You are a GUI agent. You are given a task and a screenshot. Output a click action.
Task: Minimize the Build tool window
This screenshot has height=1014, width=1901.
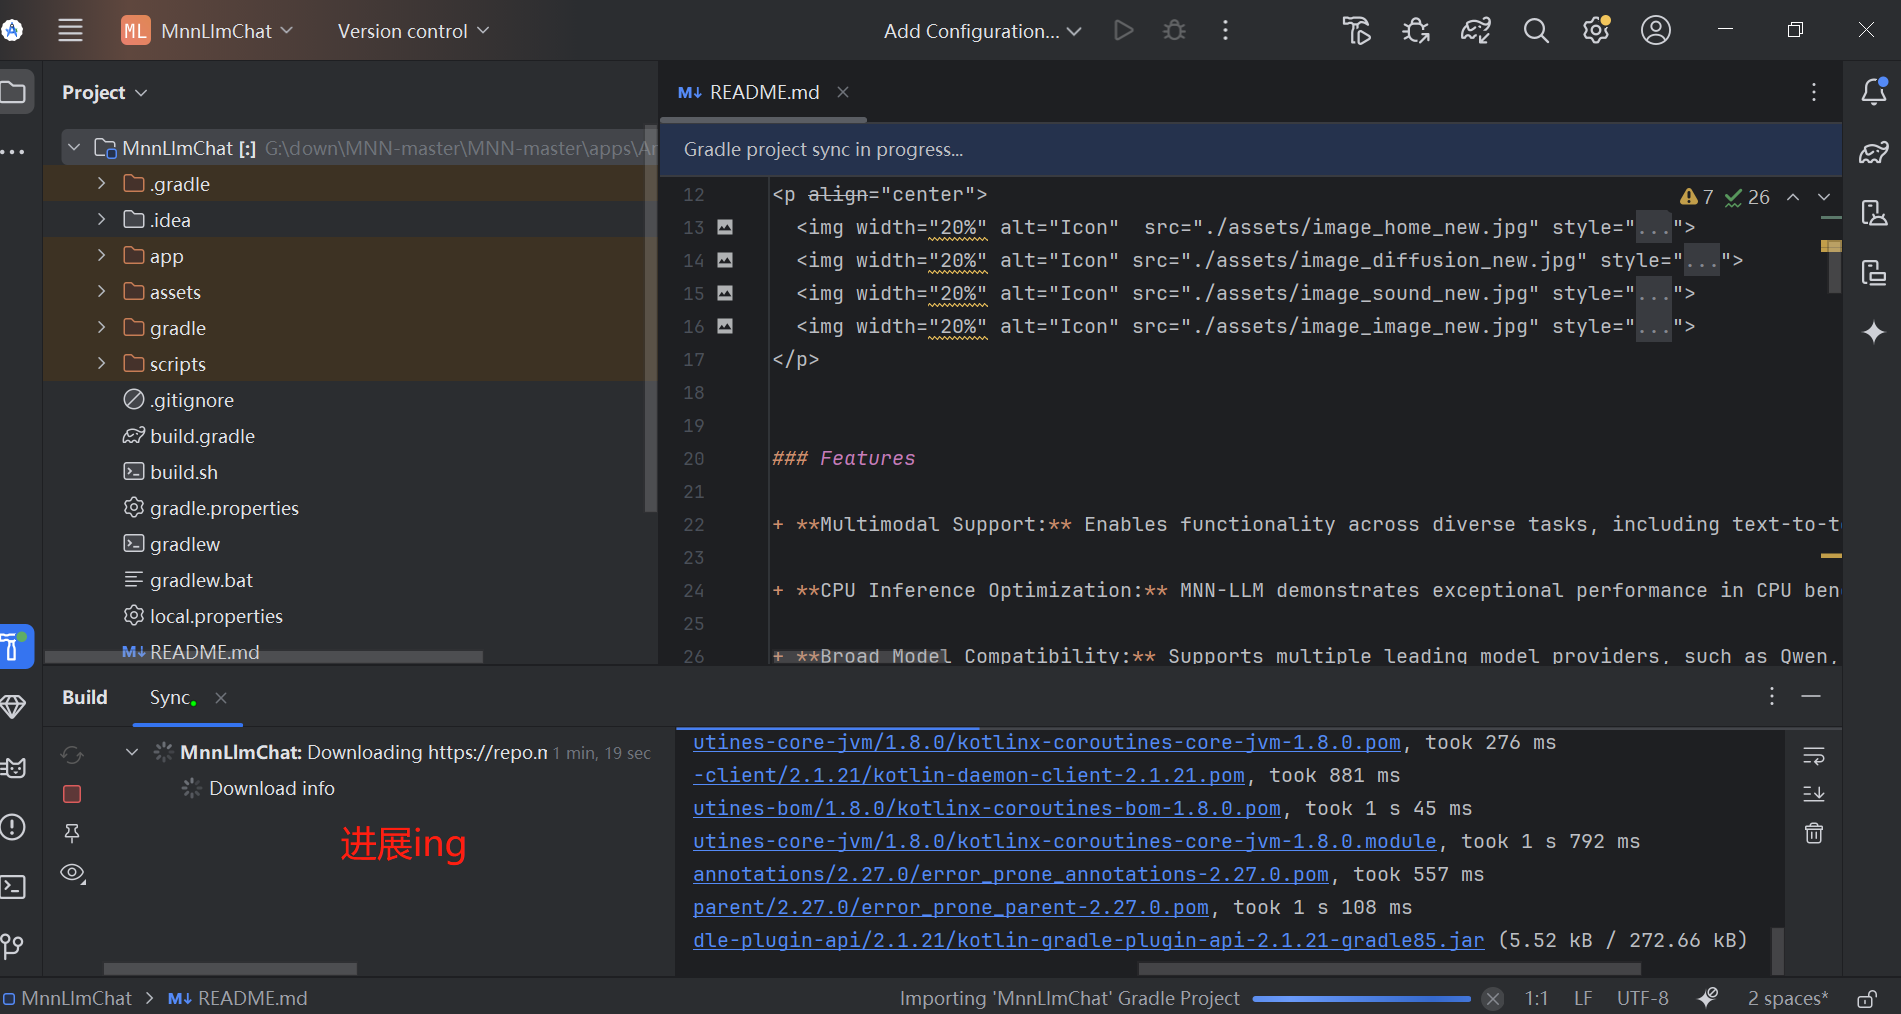point(1811,696)
